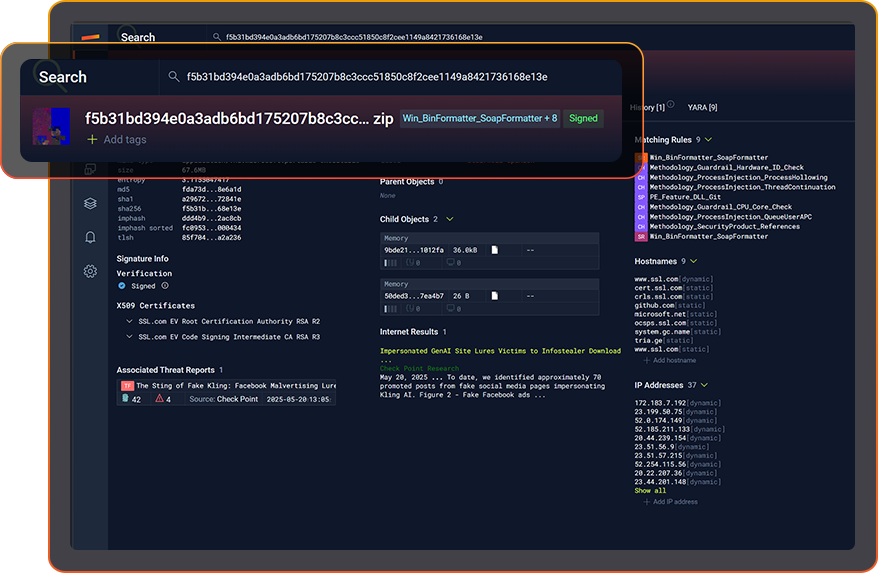Click the info icon next to Signed verification

[165, 286]
